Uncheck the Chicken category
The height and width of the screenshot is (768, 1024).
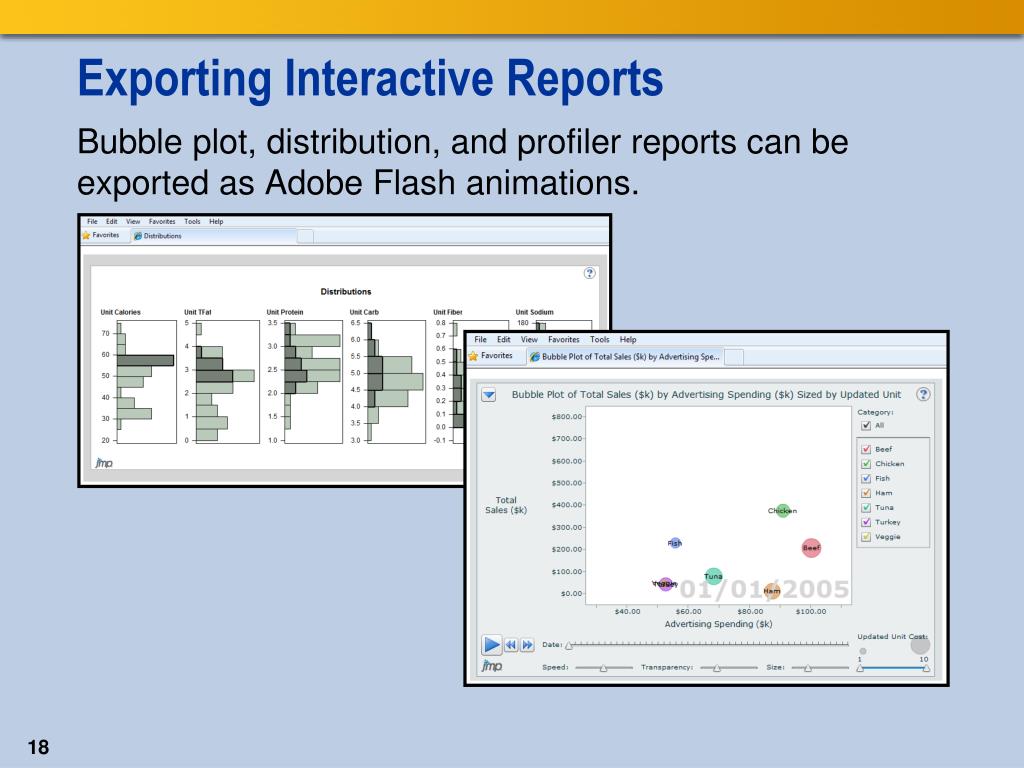(x=866, y=464)
